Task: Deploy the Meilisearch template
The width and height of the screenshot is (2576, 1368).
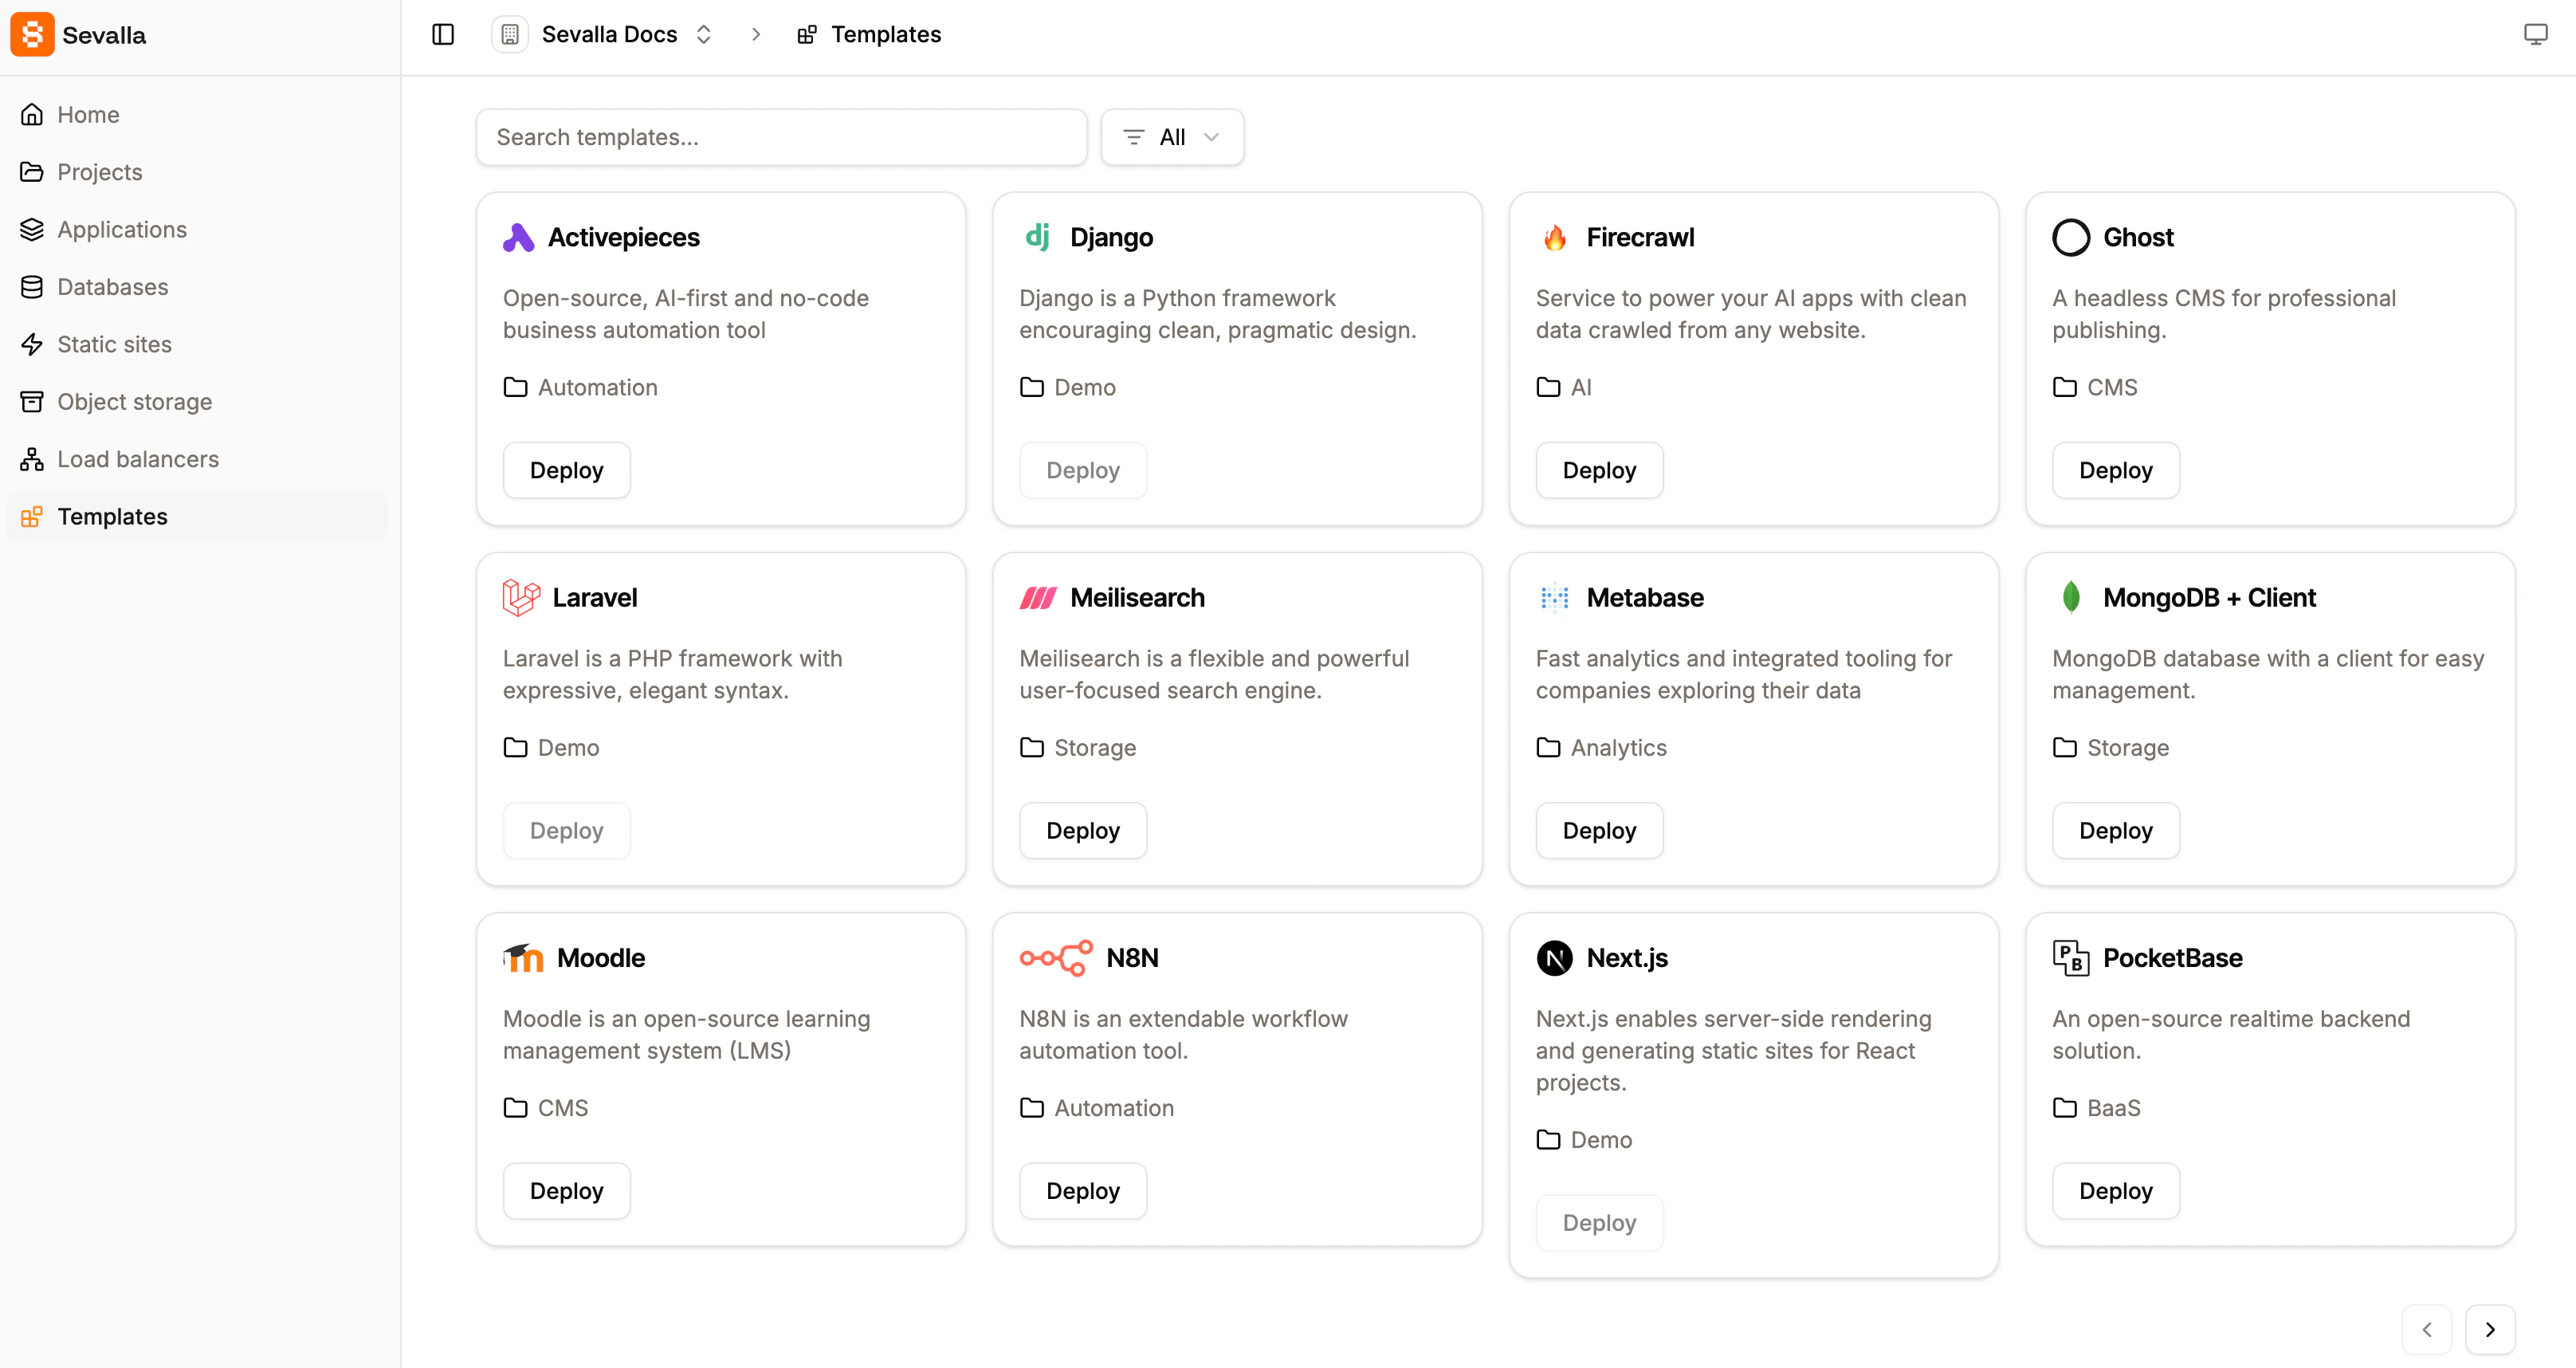Action: [1083, 830]
